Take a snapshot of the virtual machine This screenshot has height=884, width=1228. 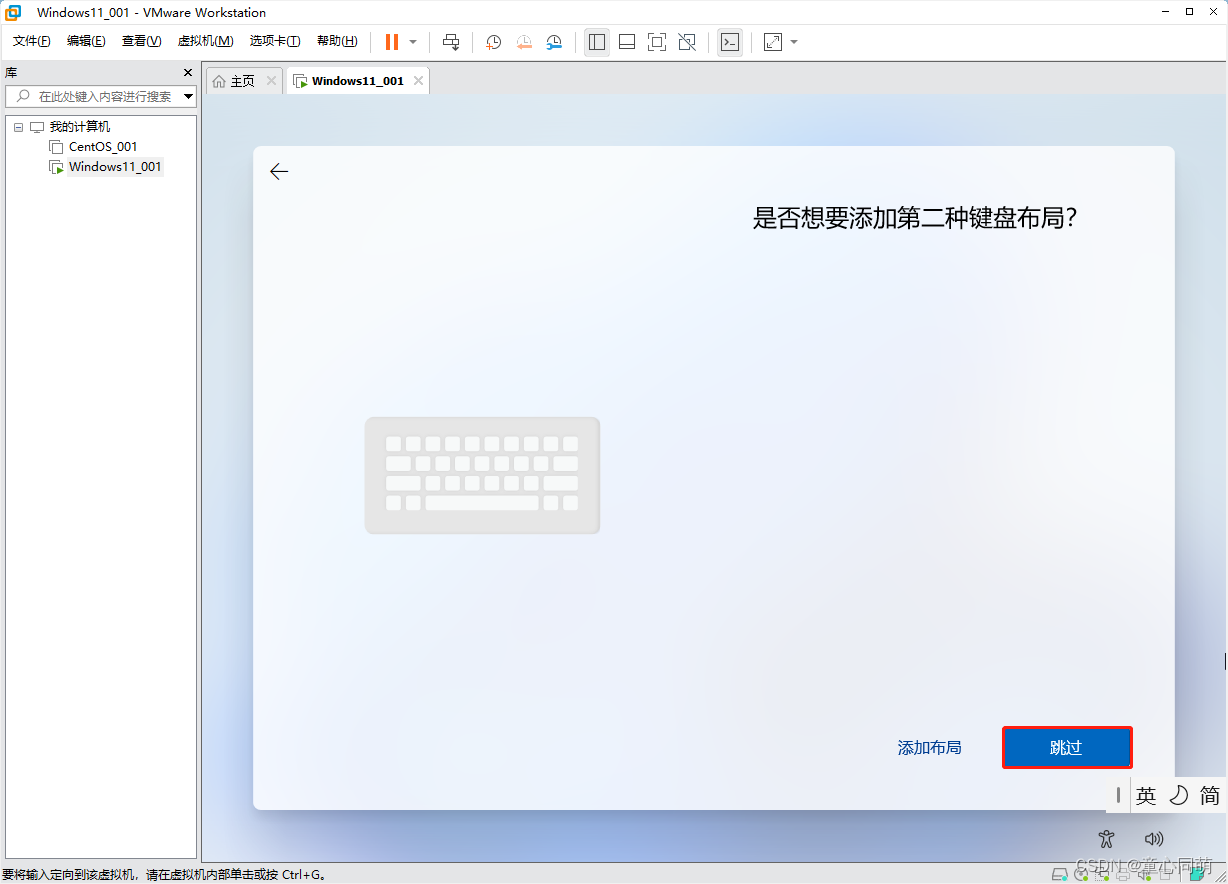coord(492,41)
